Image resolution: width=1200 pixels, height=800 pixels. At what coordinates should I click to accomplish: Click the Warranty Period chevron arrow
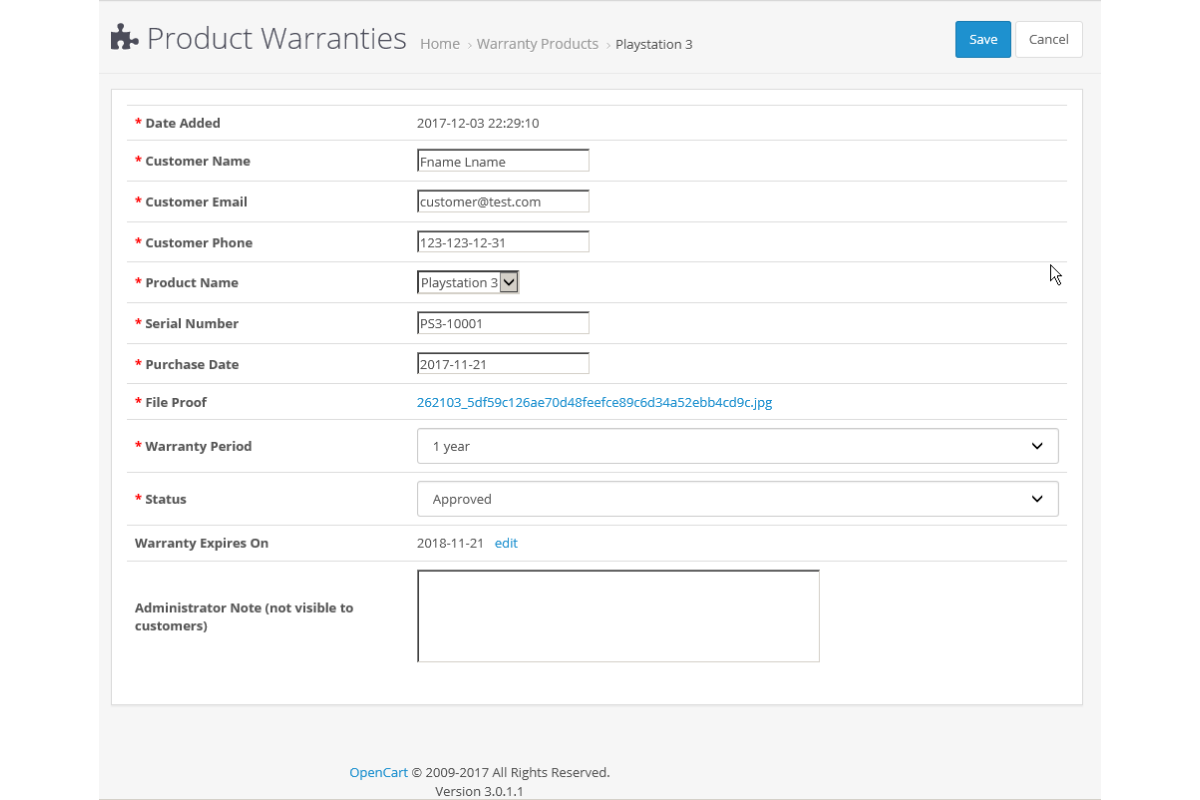point(1037,446)
